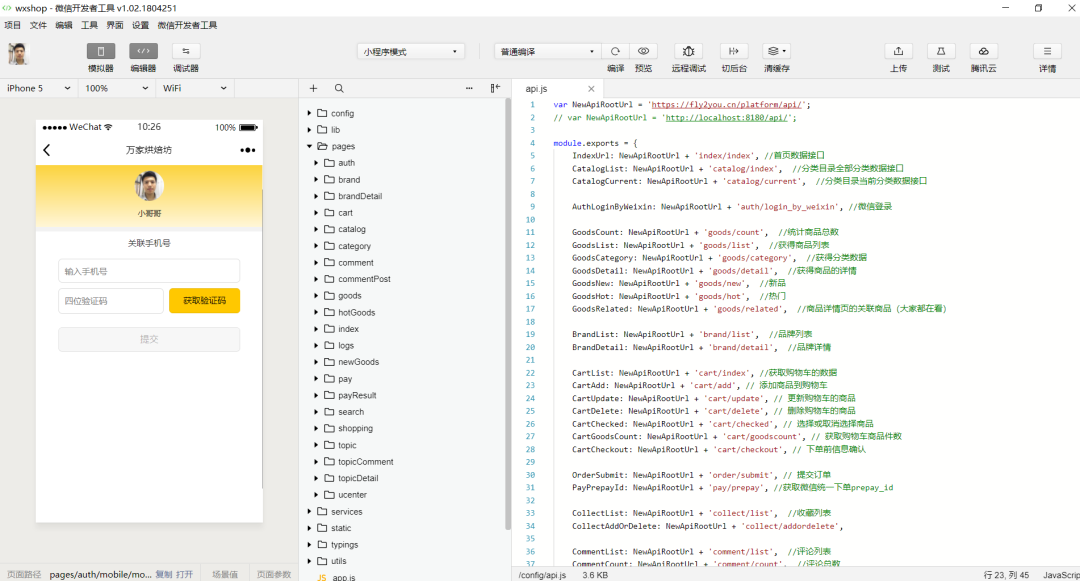Toggle the editor panel icon
This screenshot has height=581, width=1080.
(x=143, y=51)
